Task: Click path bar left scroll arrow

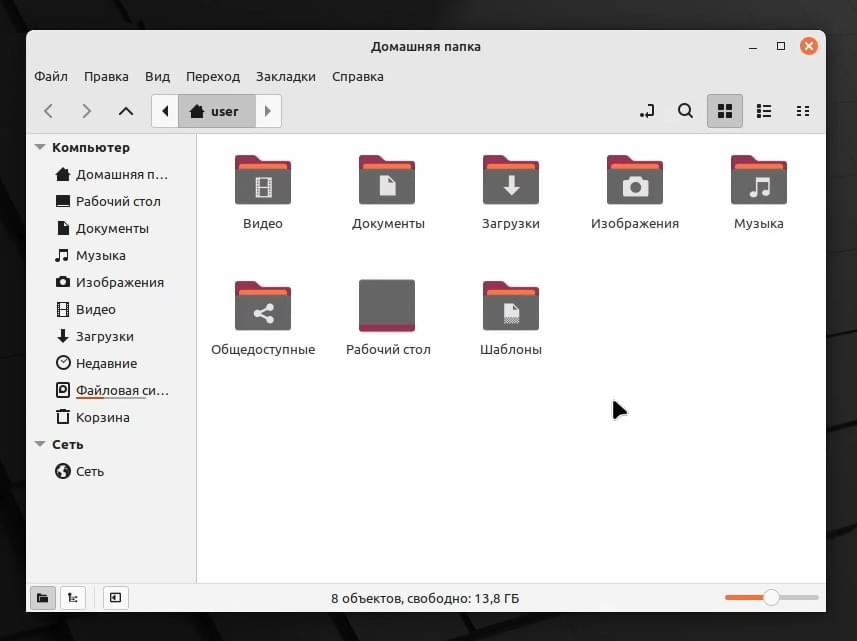Action: 165,111
